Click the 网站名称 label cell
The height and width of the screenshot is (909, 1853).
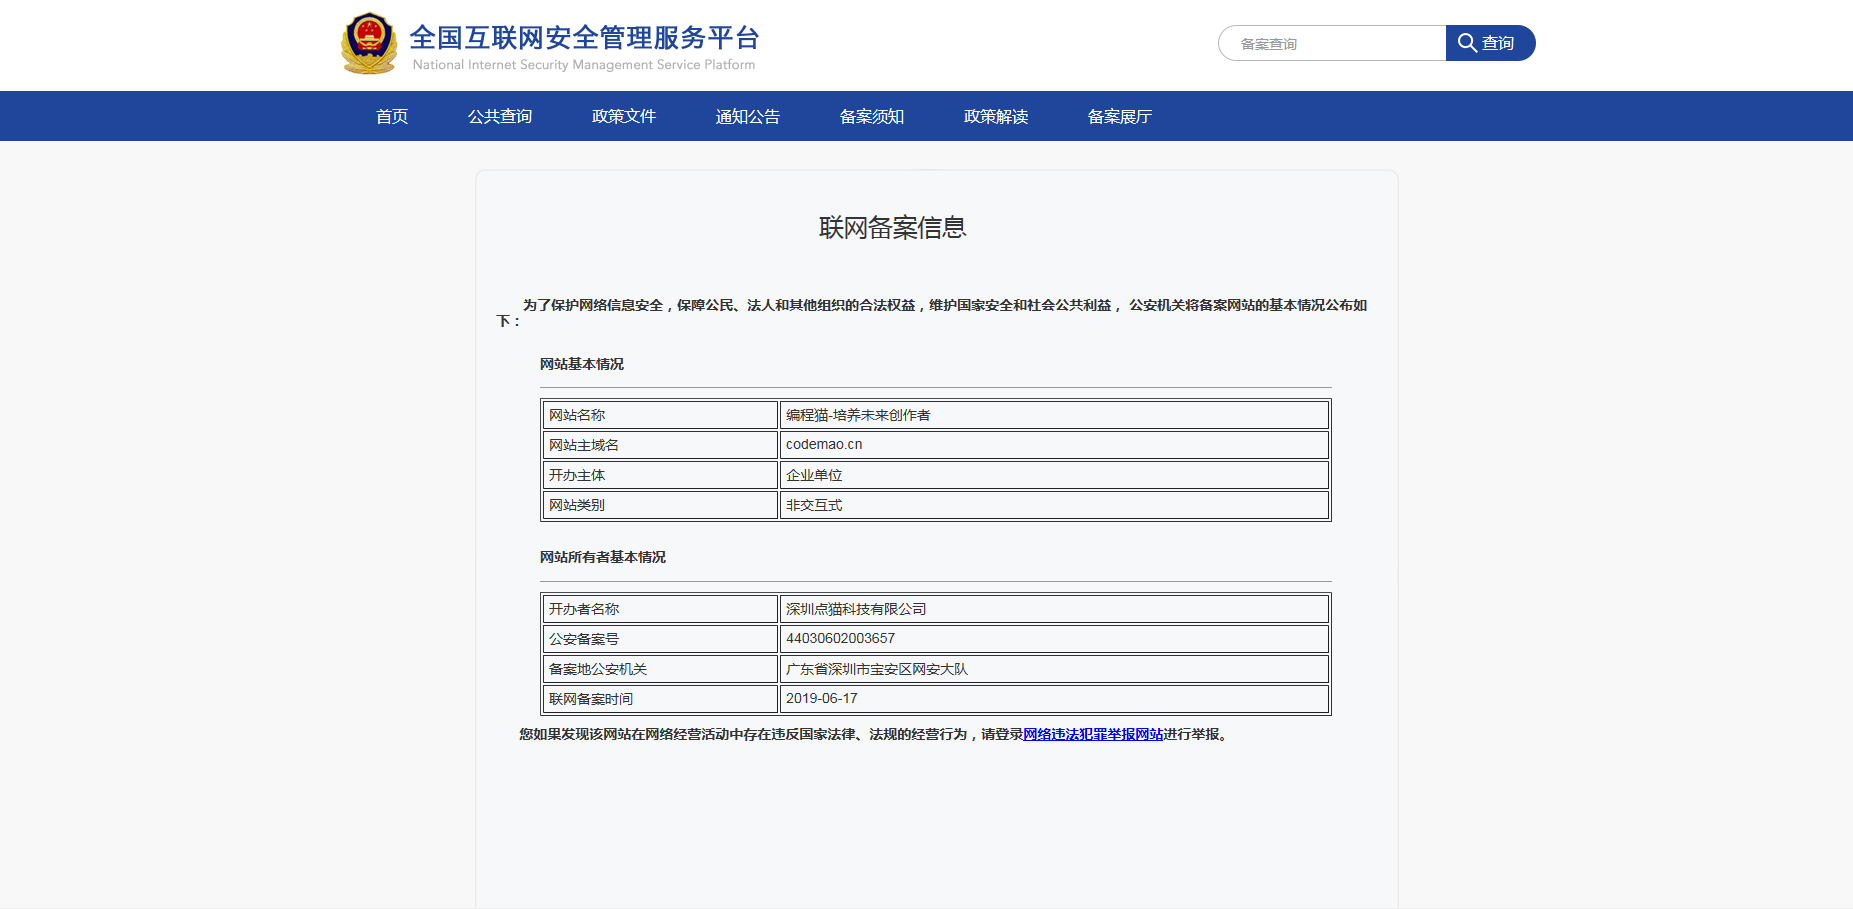660,415
